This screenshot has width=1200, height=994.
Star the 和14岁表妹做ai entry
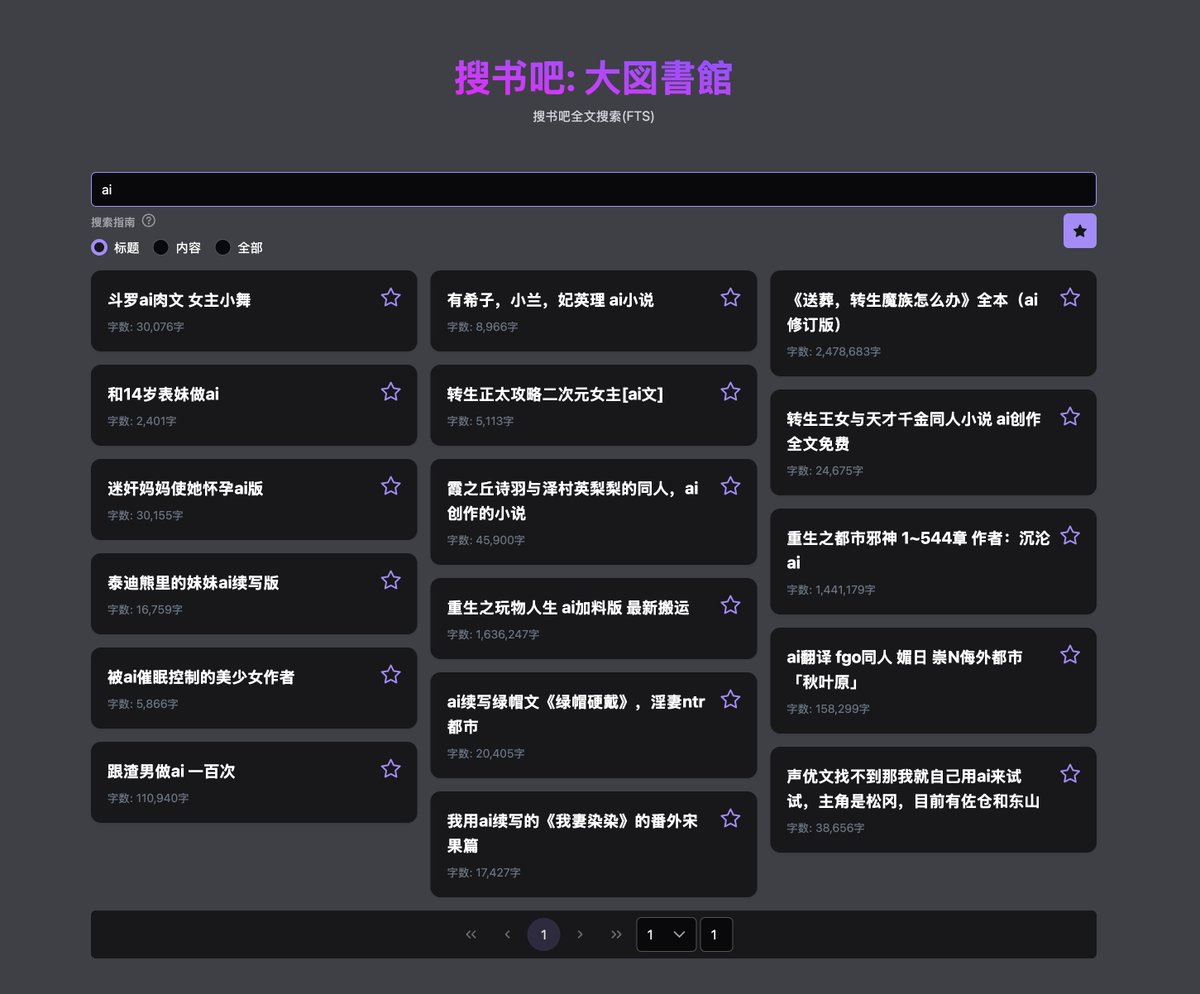point(390,392)
